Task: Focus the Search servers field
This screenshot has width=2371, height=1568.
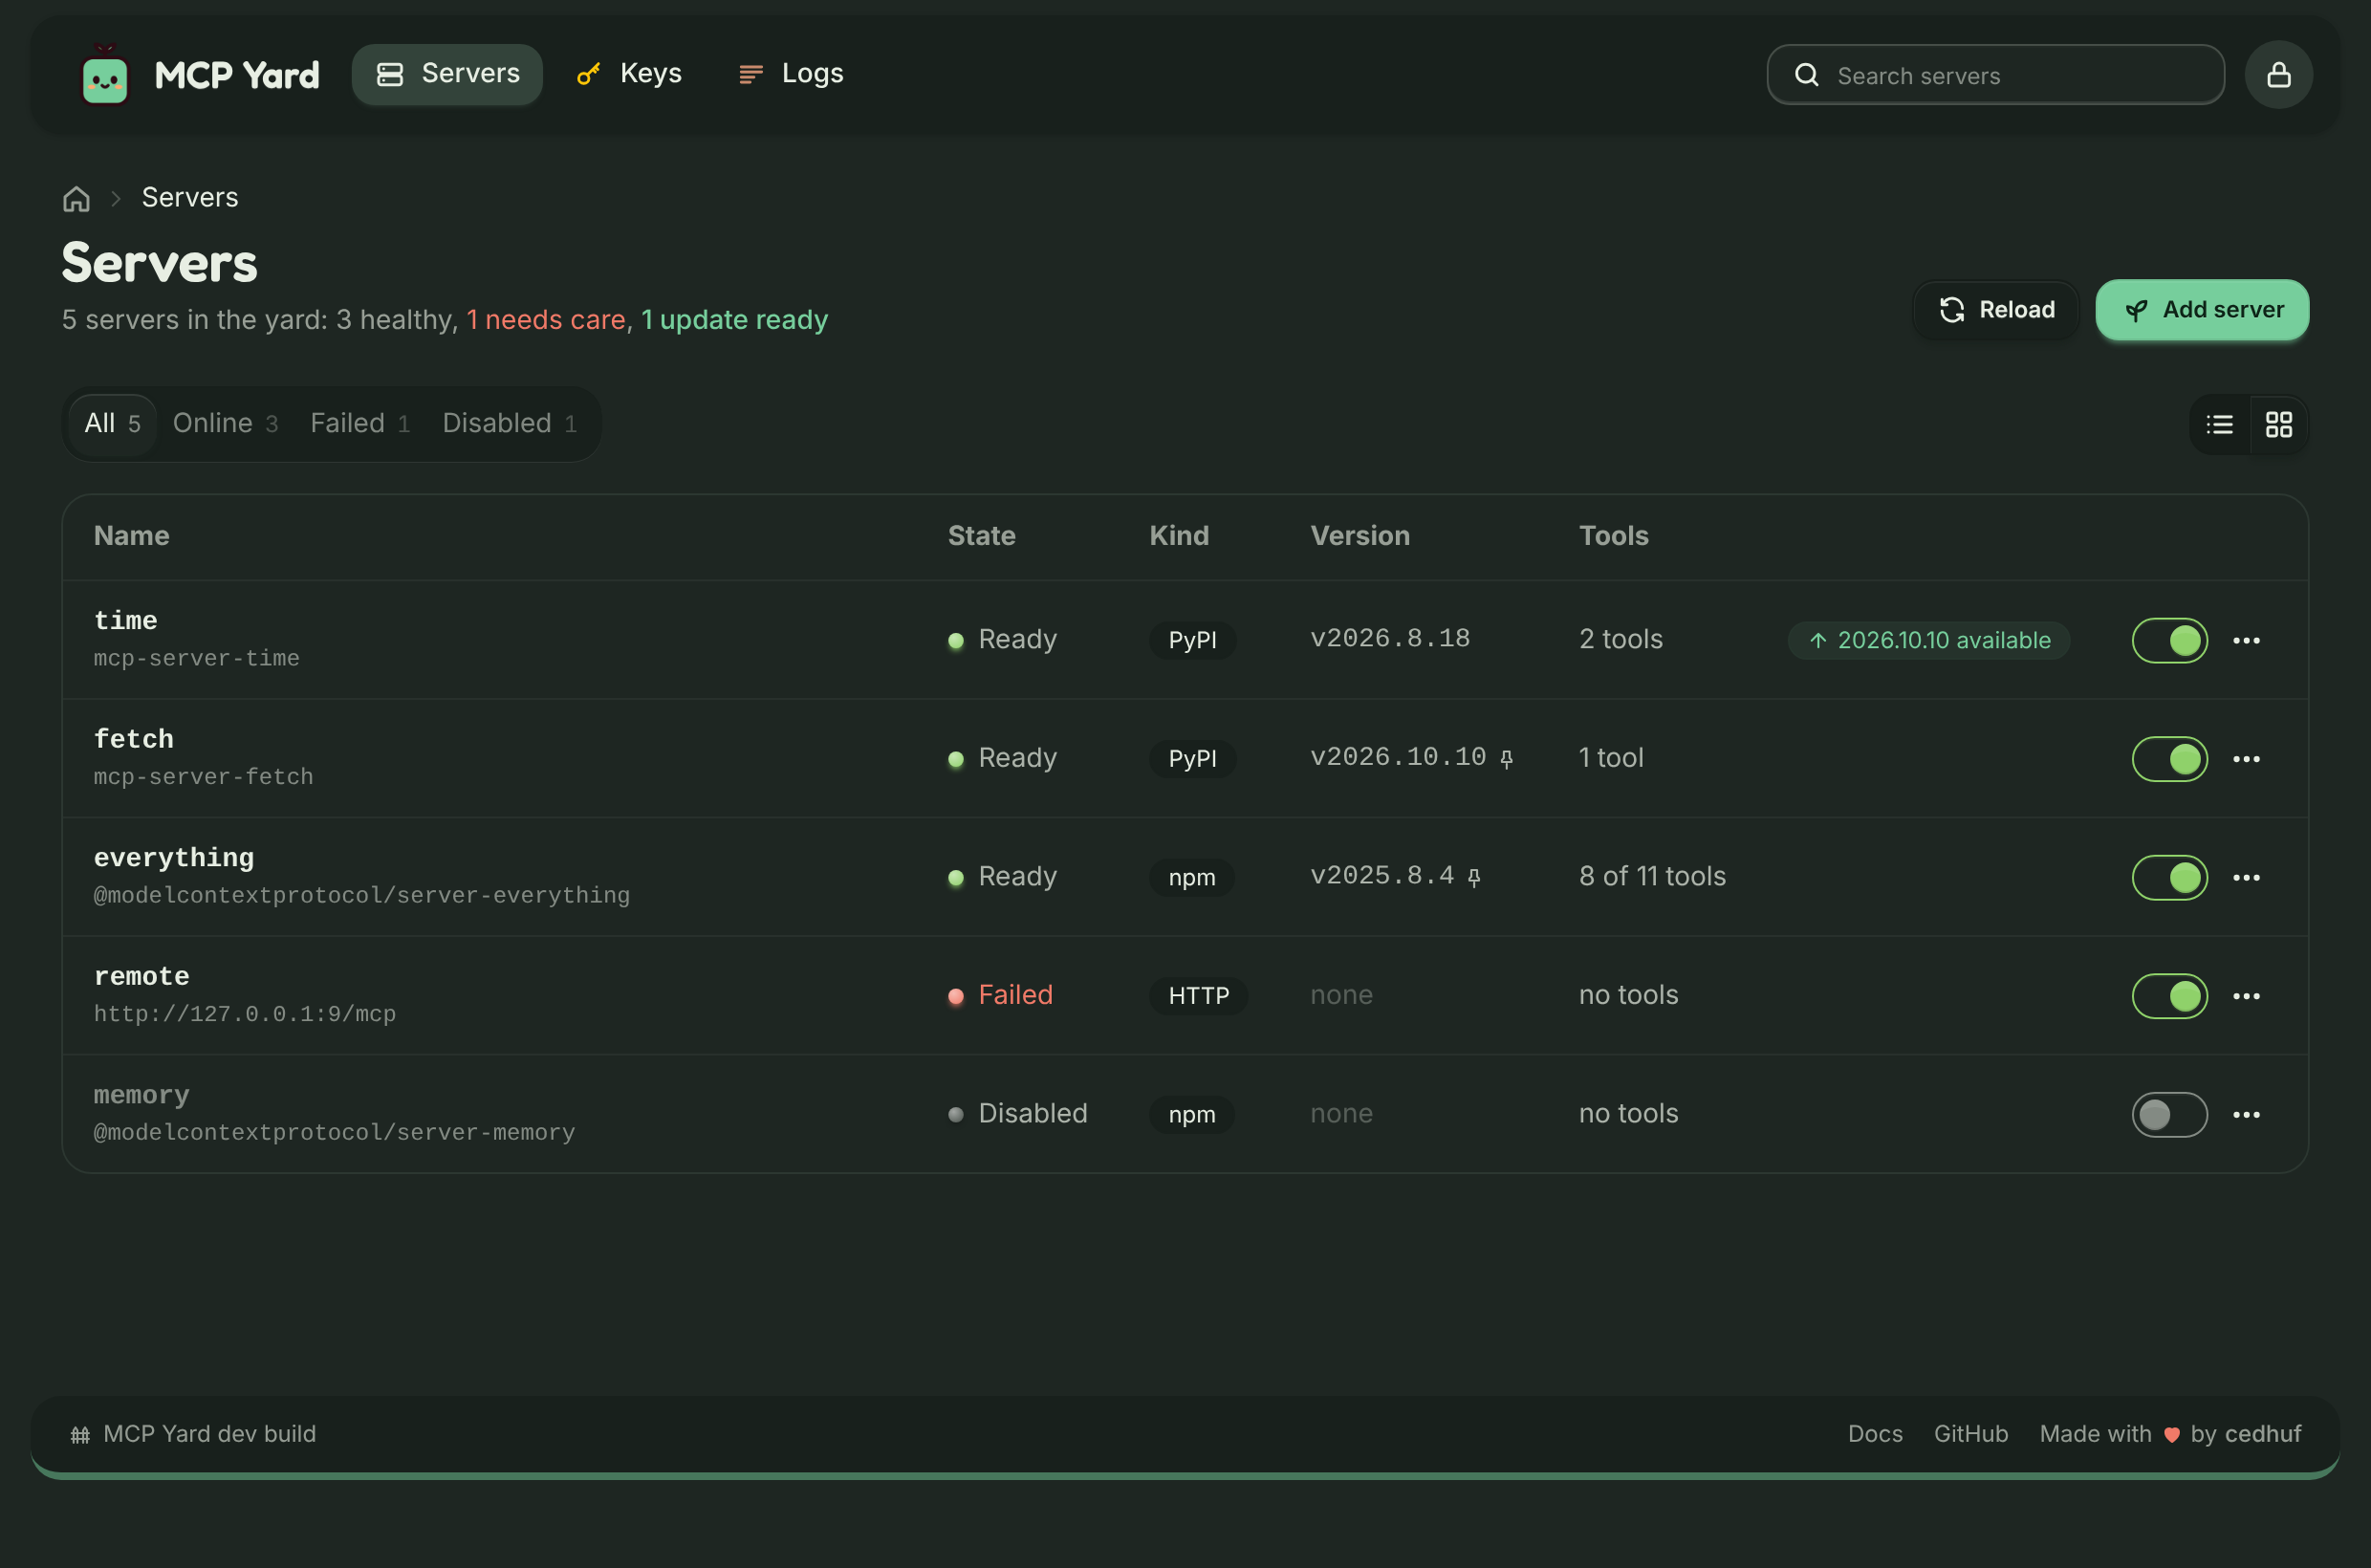Action: coord(1995,75)
